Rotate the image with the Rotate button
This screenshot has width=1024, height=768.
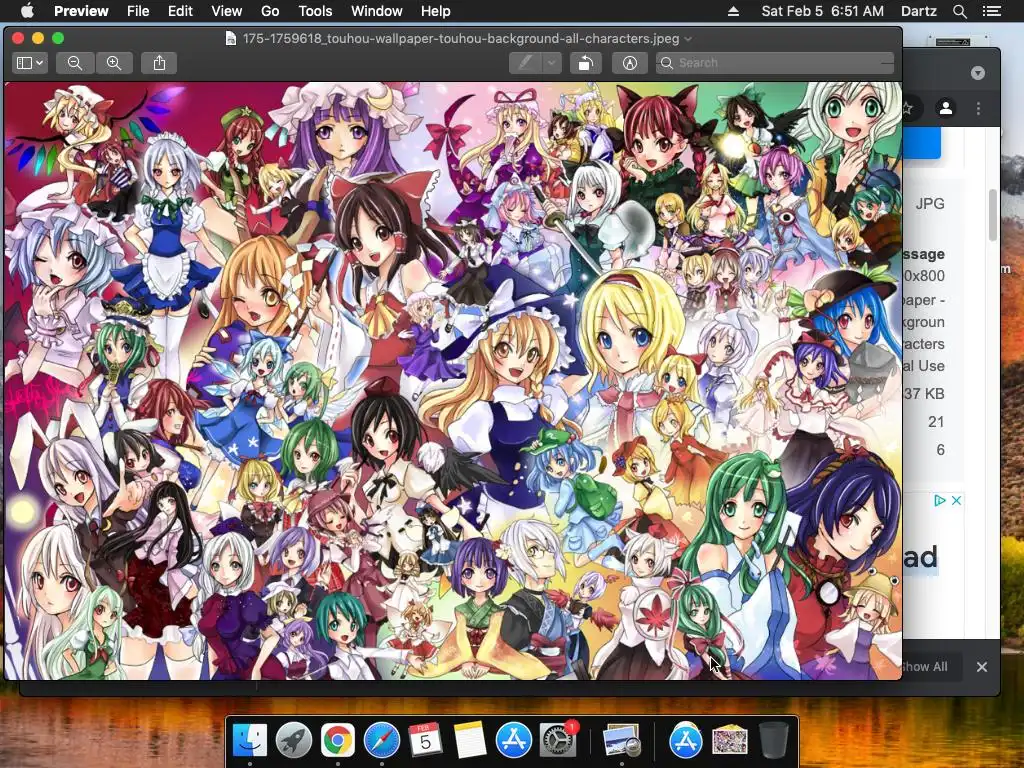[586, 63]
